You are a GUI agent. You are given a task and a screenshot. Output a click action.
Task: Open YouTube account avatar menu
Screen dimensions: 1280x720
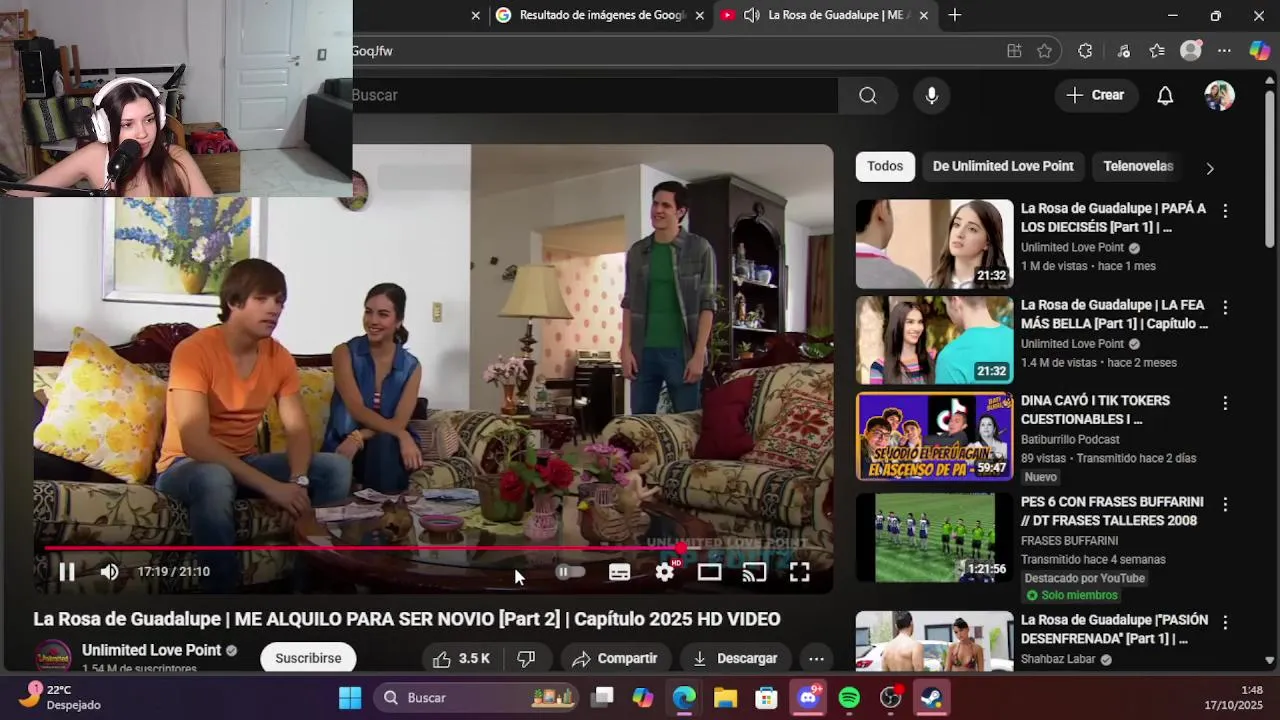tap(1219, 95)
